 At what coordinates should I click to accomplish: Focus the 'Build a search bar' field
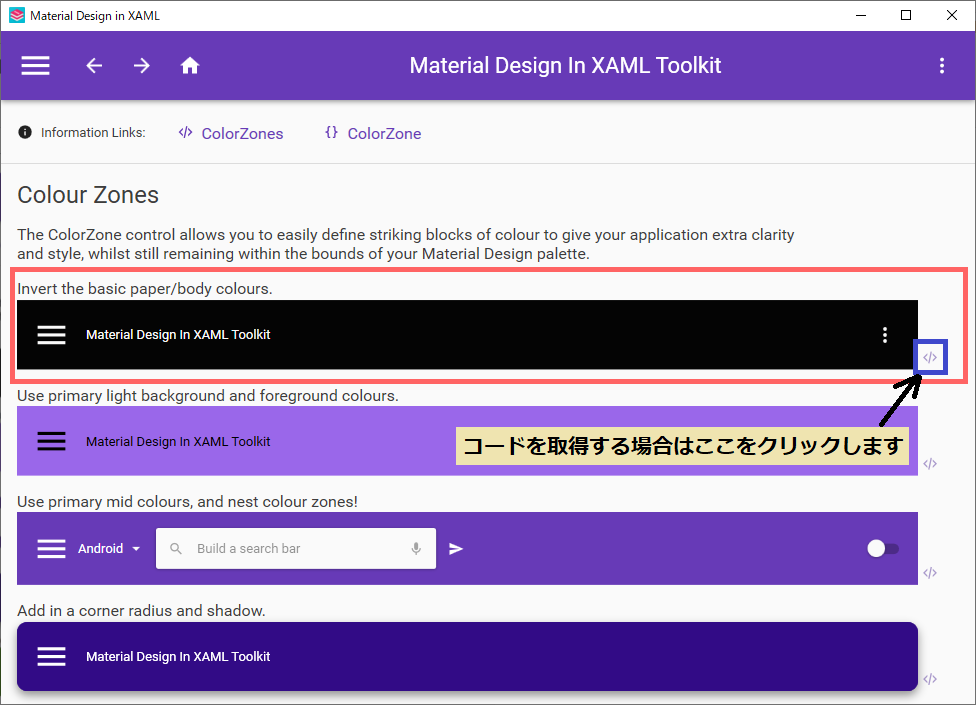click(296, 548)
